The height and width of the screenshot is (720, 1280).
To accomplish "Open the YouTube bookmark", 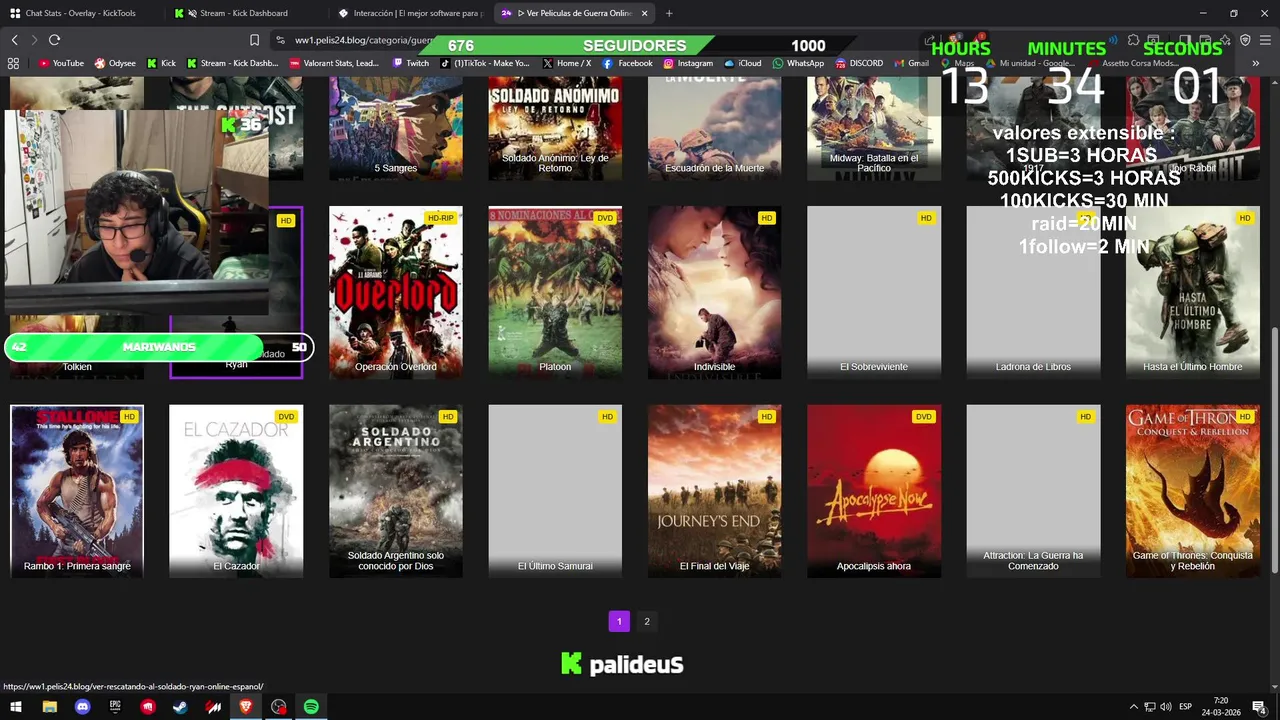I will tap(61, 63).
